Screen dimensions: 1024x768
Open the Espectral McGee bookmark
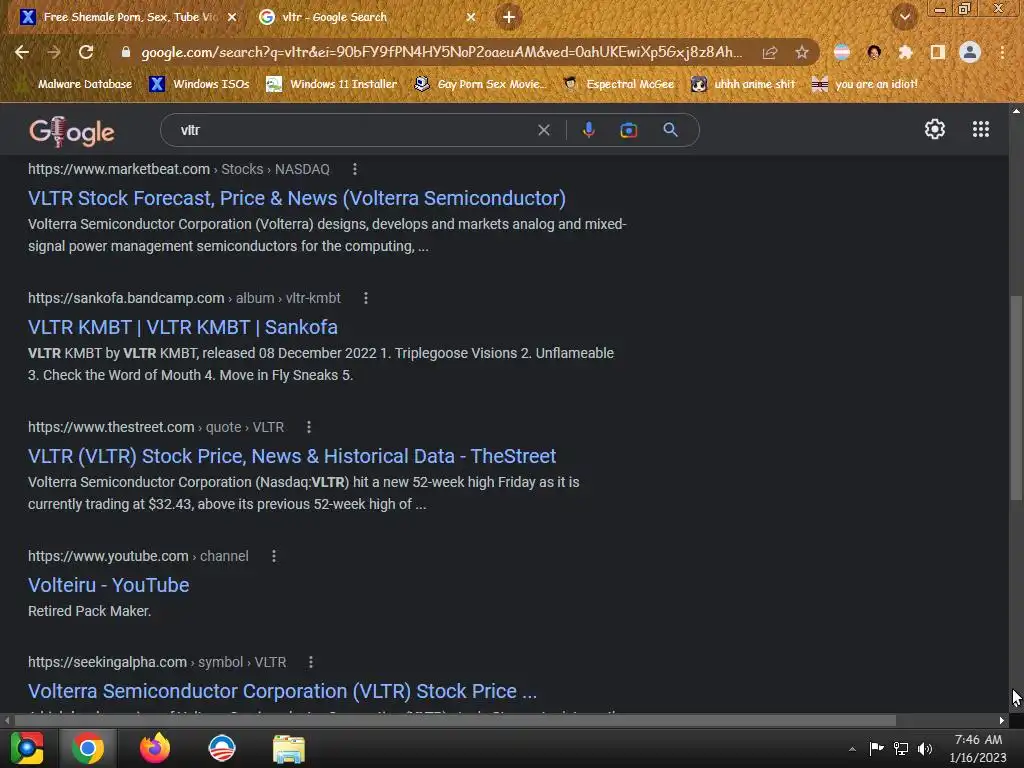point(618,84)
